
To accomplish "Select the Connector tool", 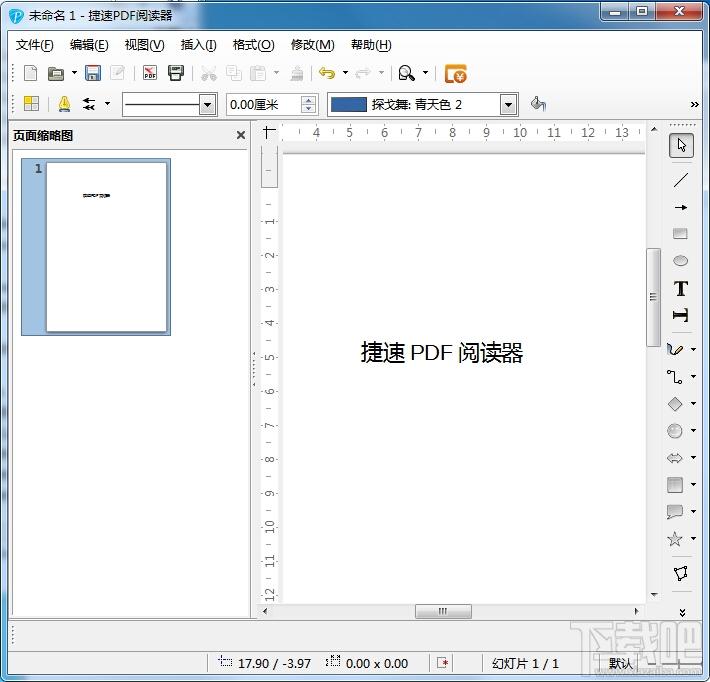I will [x=675, y=376].
